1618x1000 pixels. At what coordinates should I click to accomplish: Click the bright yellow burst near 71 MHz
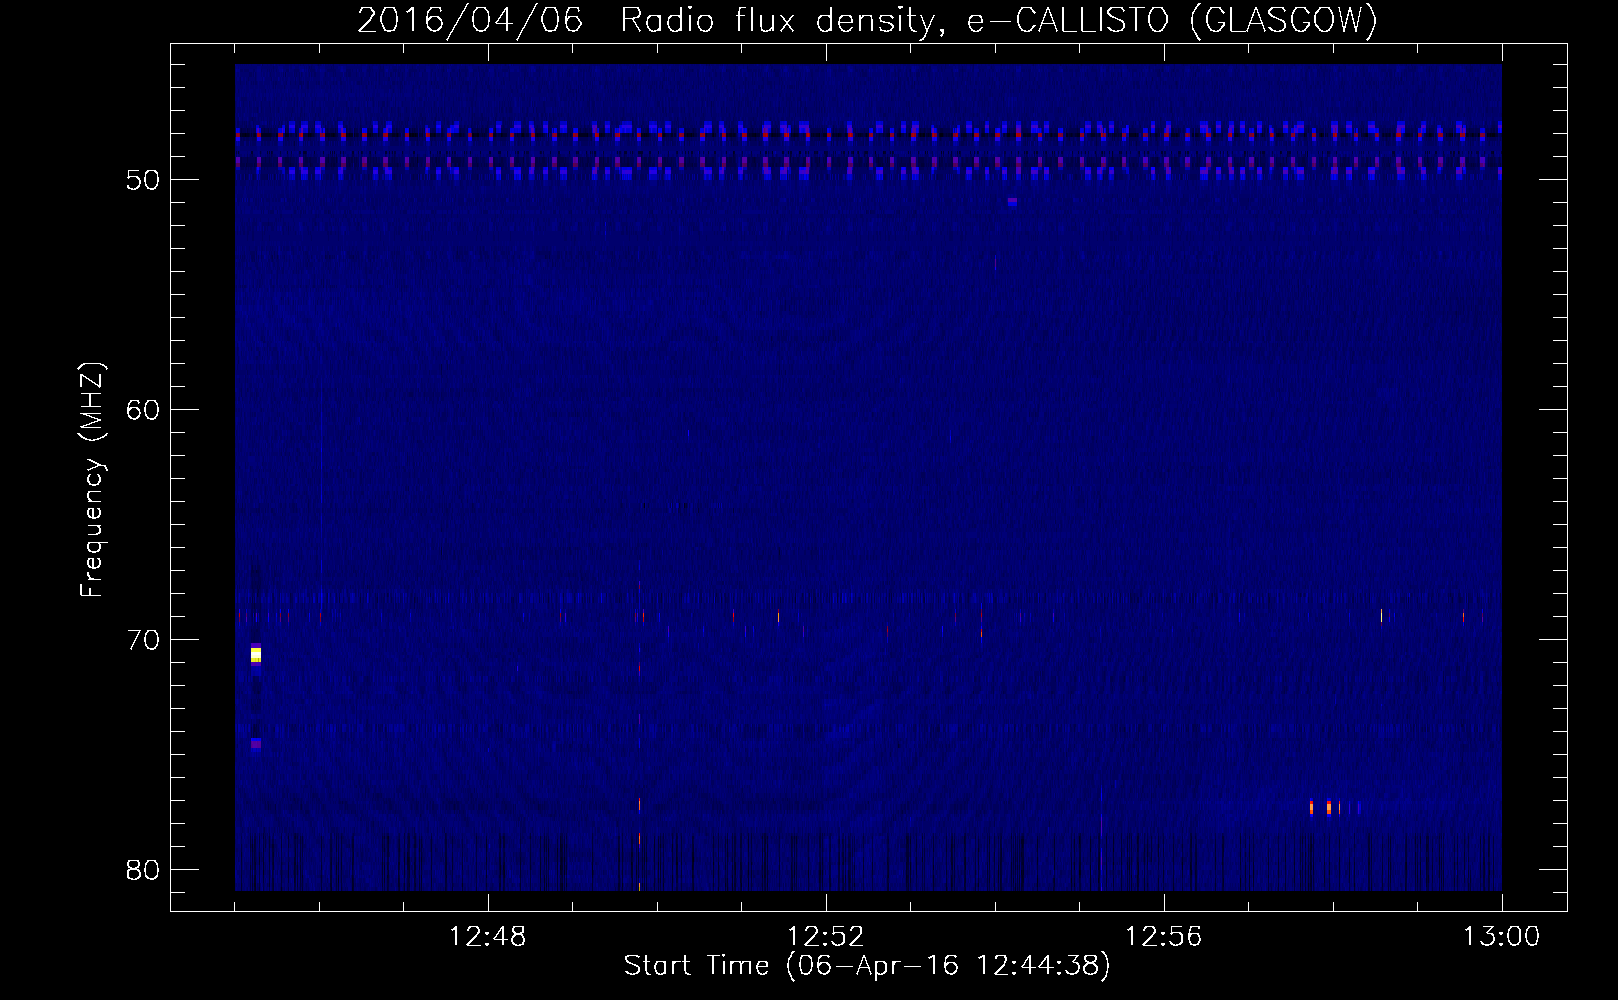(x=256, y=655)
